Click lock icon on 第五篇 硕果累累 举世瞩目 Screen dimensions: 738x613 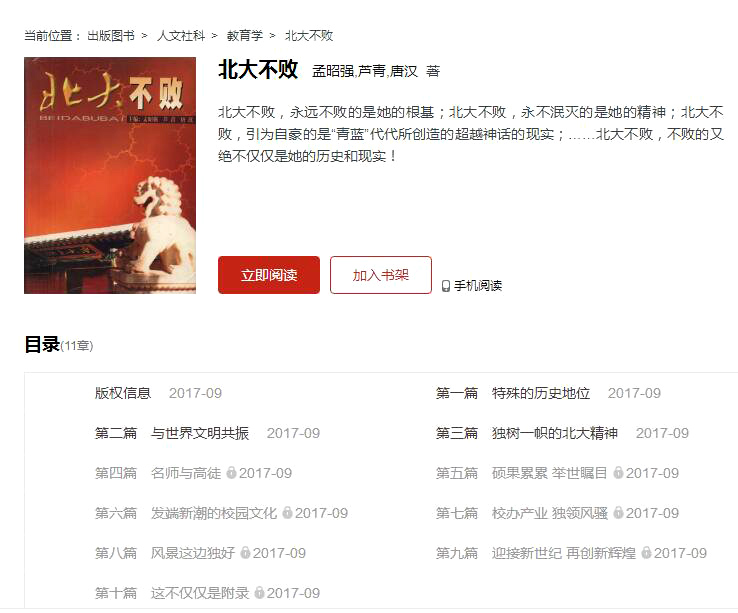(x=618, y=472)
